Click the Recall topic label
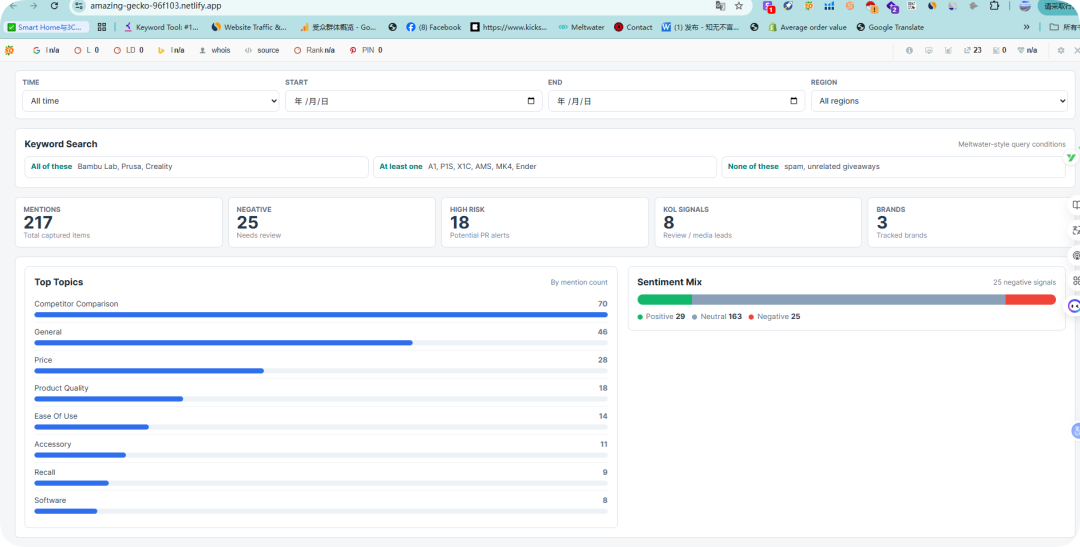 45,472
